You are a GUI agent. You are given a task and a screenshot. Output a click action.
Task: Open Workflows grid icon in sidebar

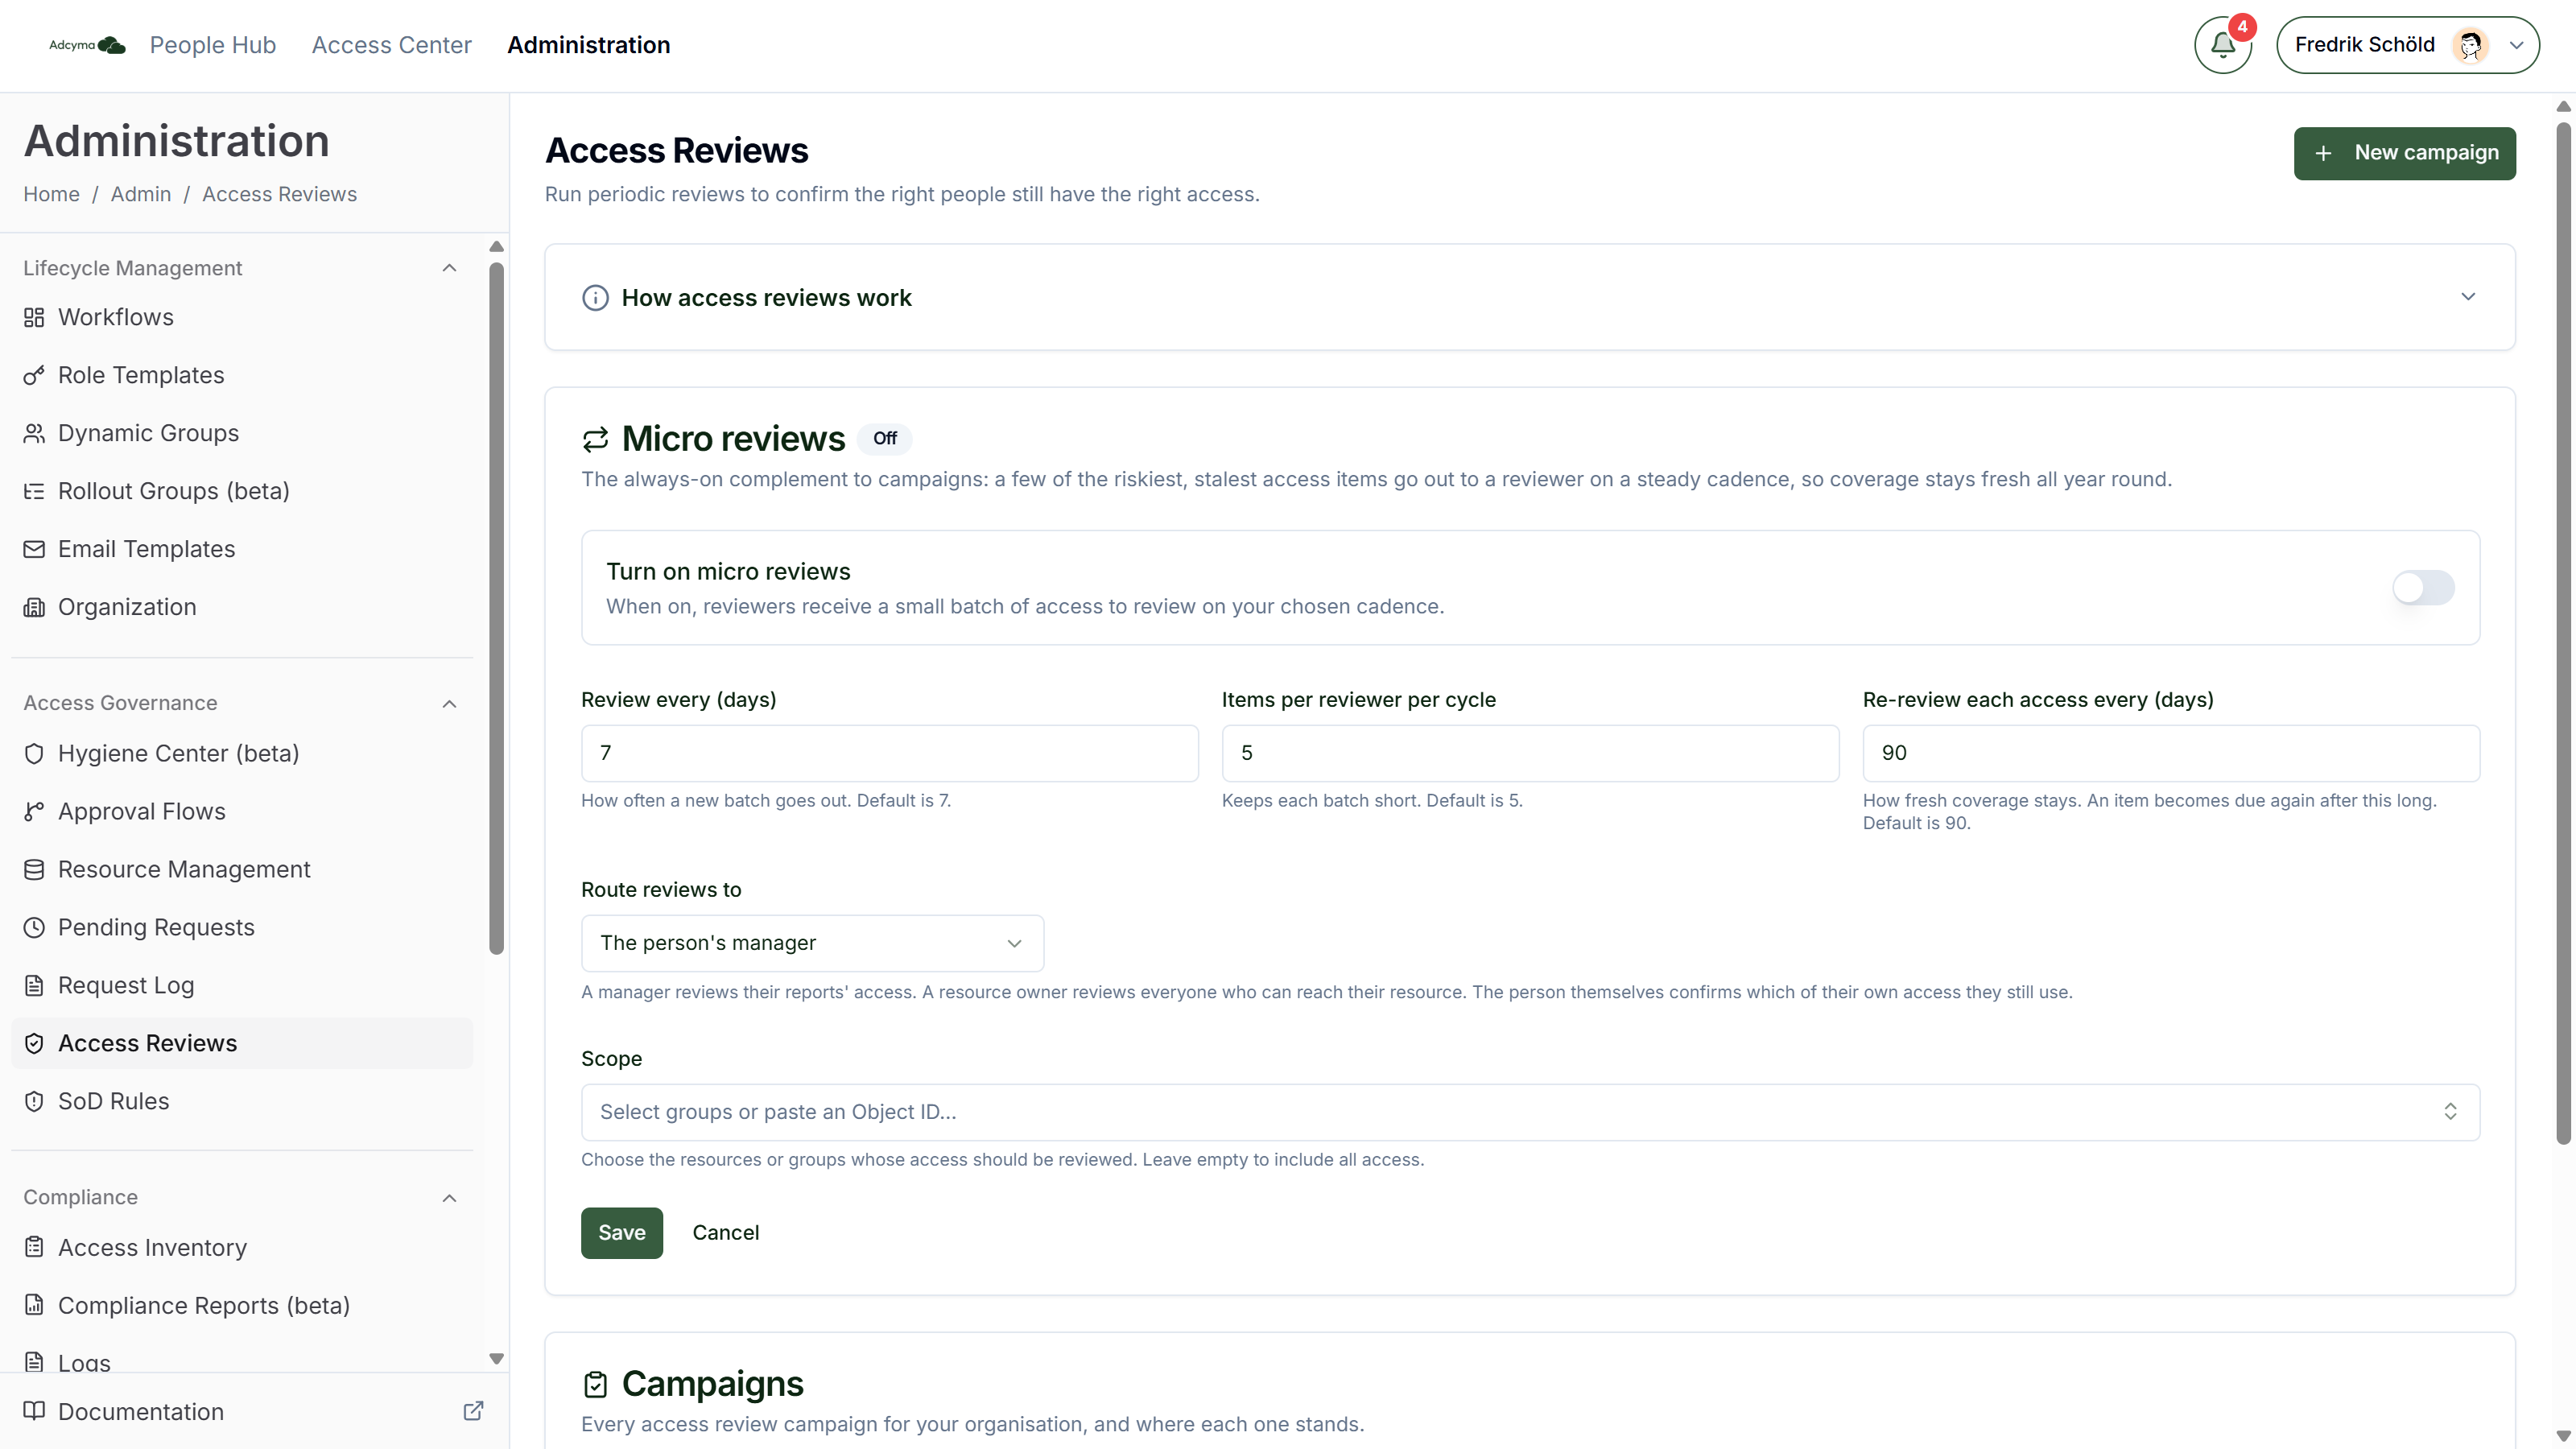(x=34, y=317)
